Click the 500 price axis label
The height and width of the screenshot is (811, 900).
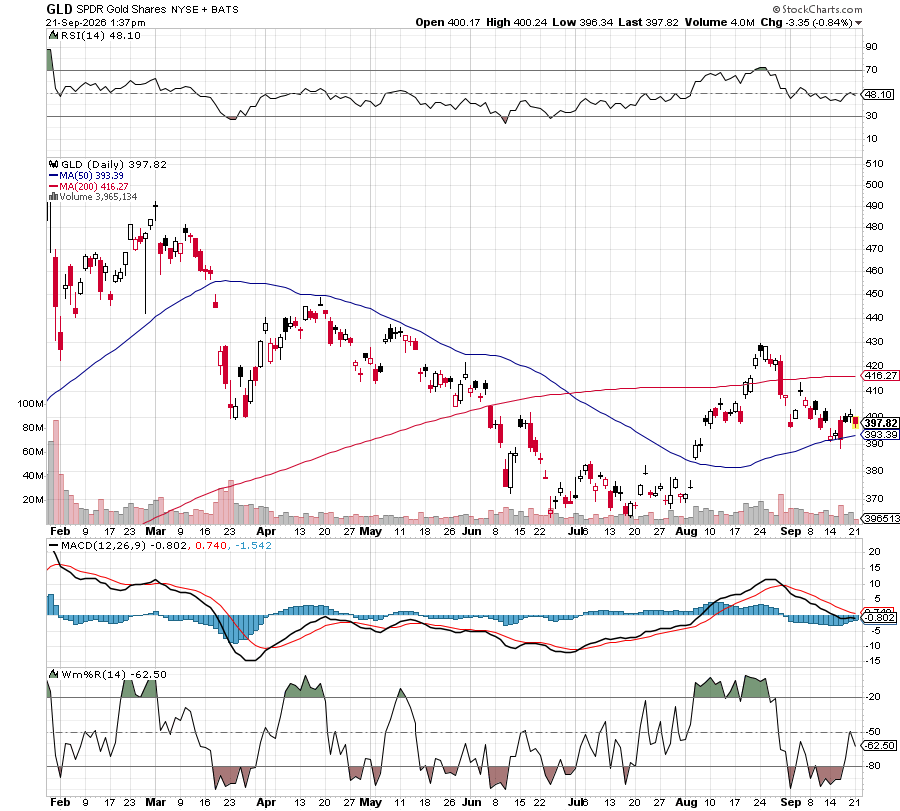click(x=874, y=184)
